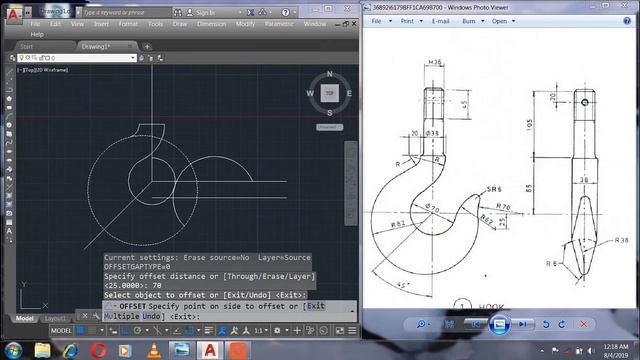Delete the image with red X in Photo Viewer

(584, 324)
